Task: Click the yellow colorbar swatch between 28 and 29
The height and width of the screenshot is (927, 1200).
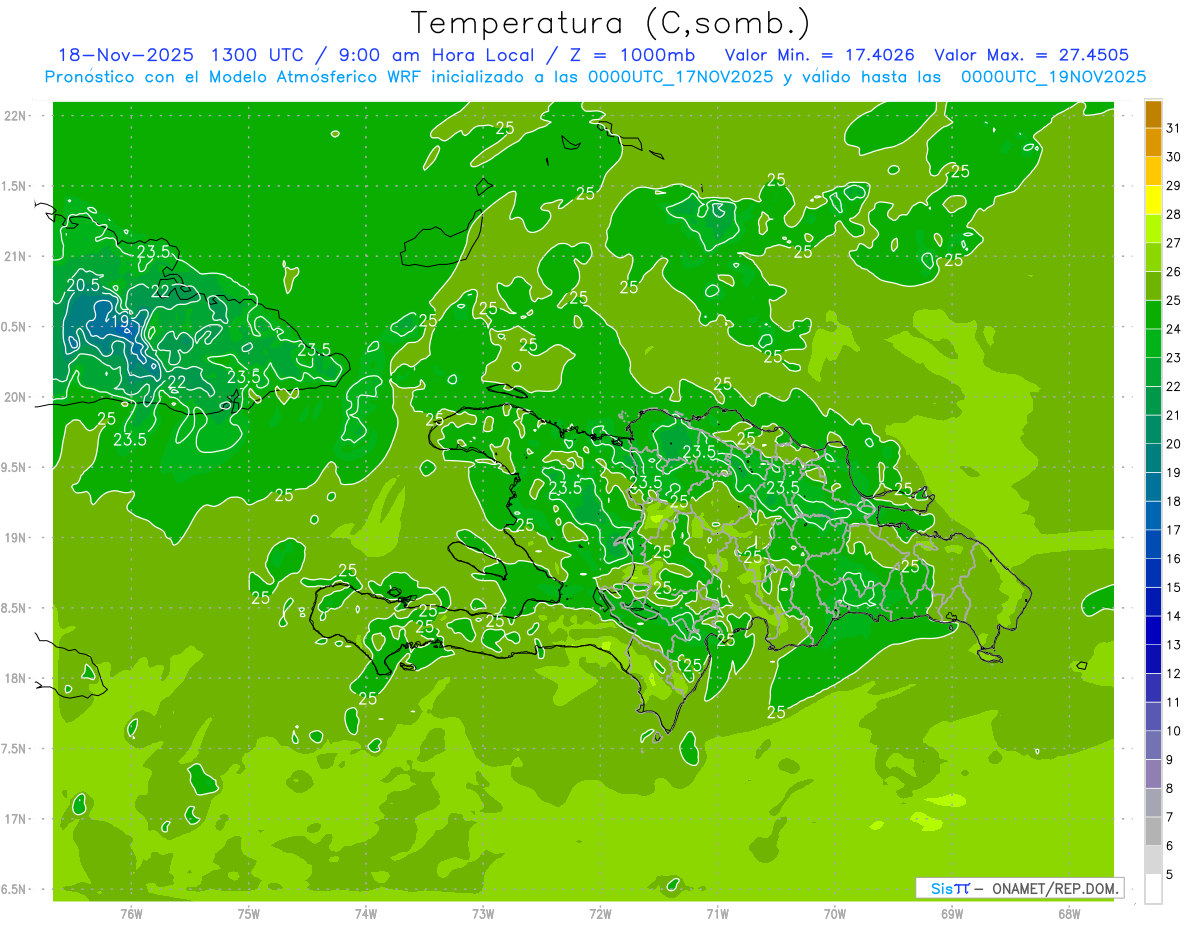Action: click(x=1153, y=200)
